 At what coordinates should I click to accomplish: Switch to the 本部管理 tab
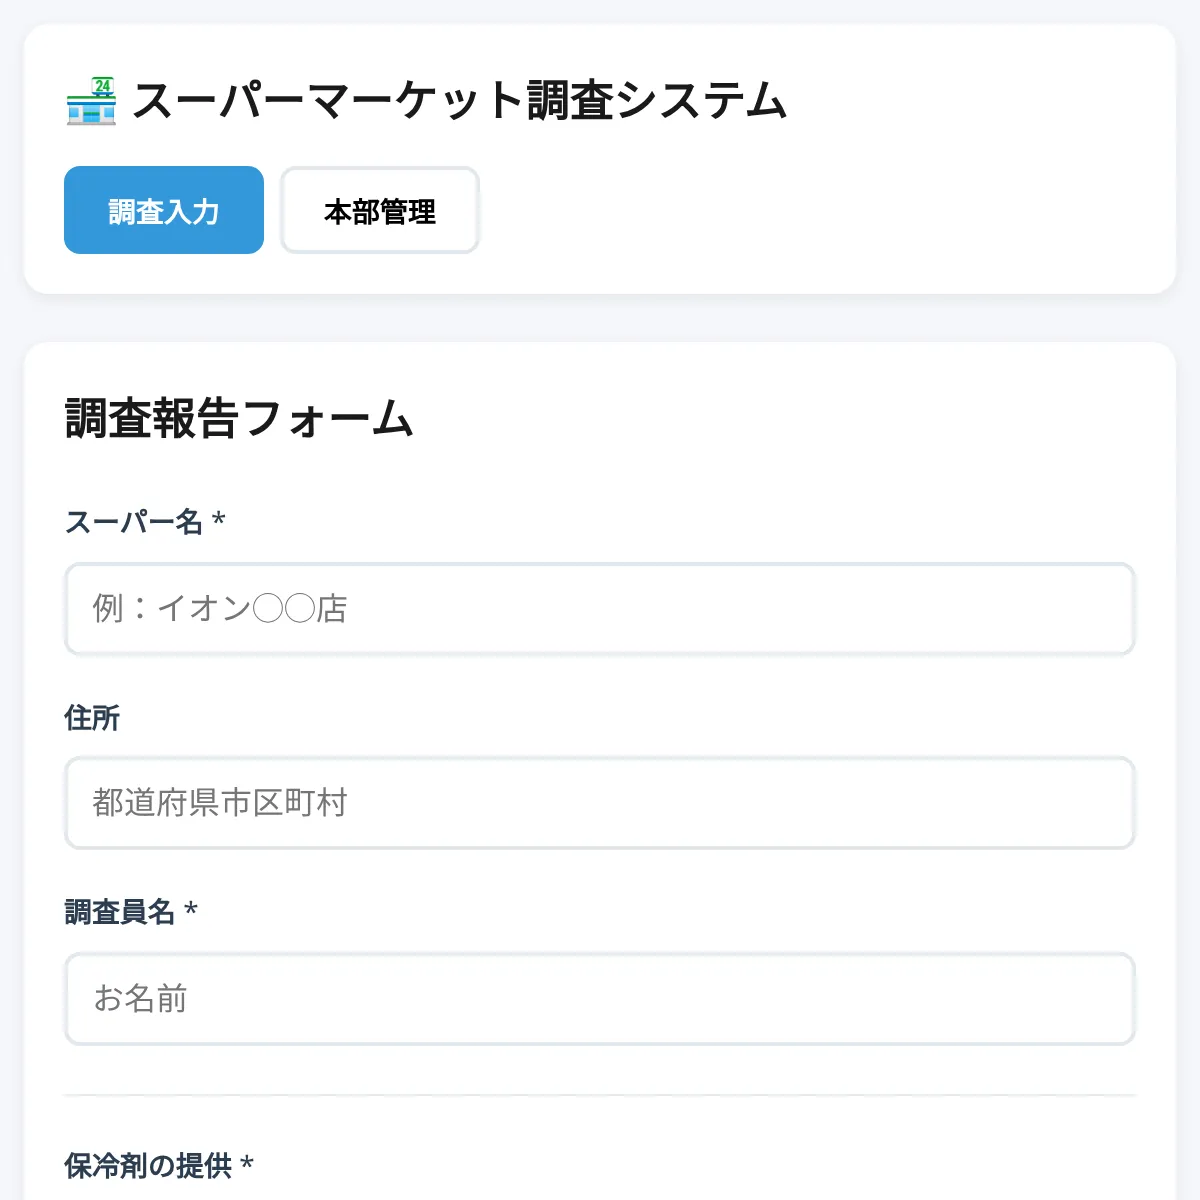click(x=379, y=210)
